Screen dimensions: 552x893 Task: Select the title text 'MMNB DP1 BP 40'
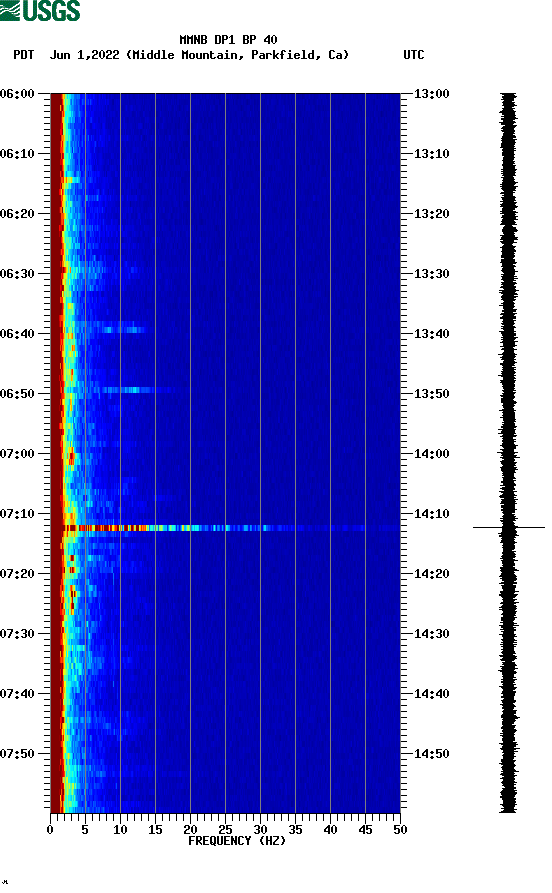click(228, 40)
